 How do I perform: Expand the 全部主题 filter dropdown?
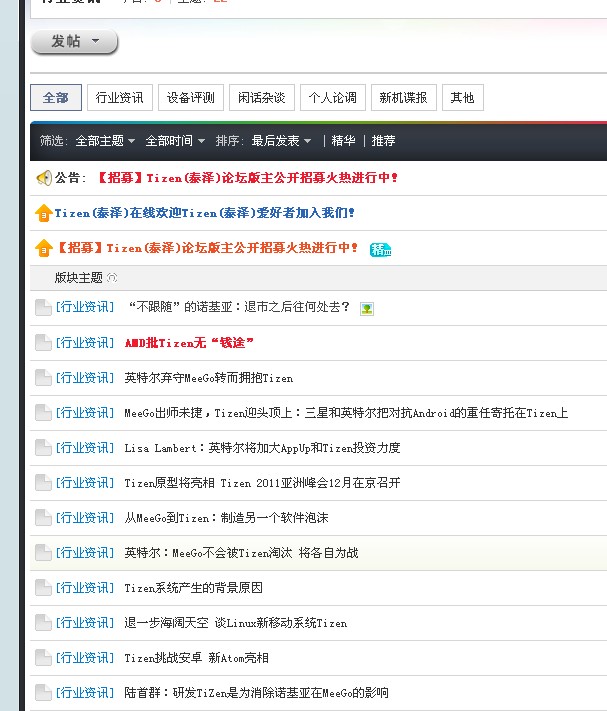pos(105,141)
